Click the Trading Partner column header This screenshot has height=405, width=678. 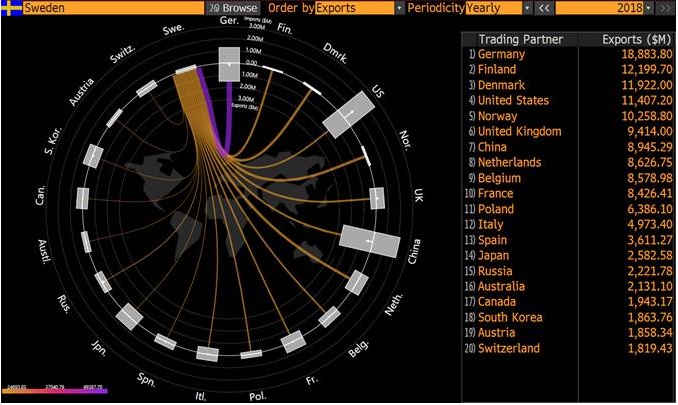point(520,39)
